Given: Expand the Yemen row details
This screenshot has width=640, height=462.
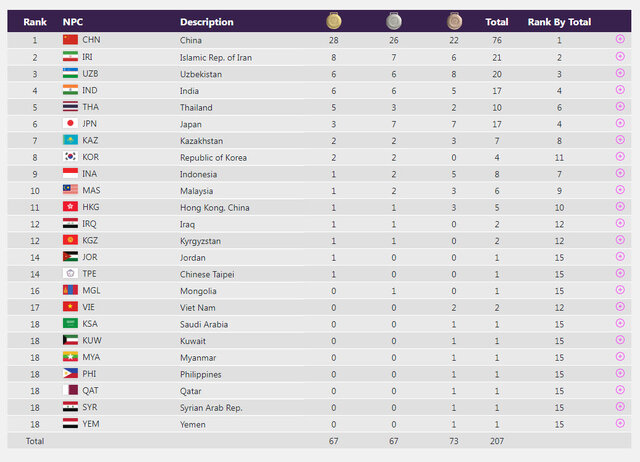Looking at the screenshot, I should [x=620, y=424].
